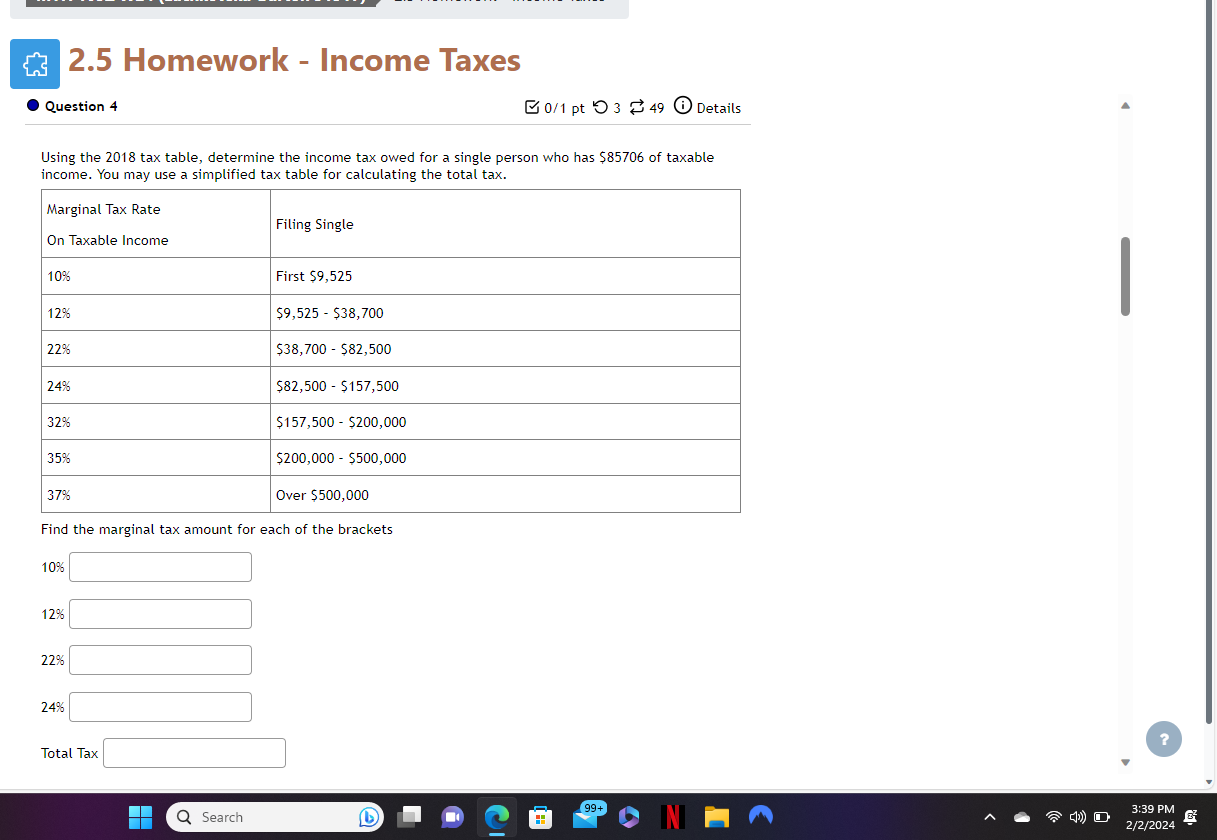
Task: Open the info circle beside Details
Action: pos(682,107)
